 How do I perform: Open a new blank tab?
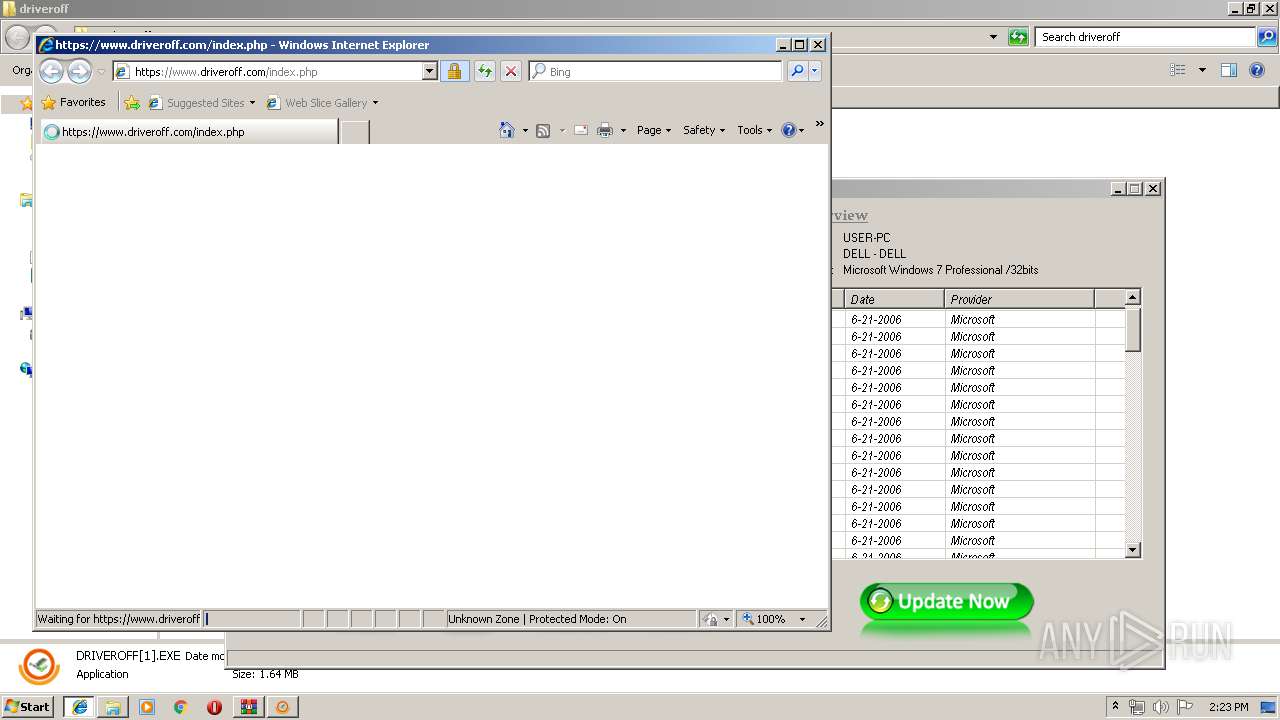pyautogui.click(x=354, y=132)
